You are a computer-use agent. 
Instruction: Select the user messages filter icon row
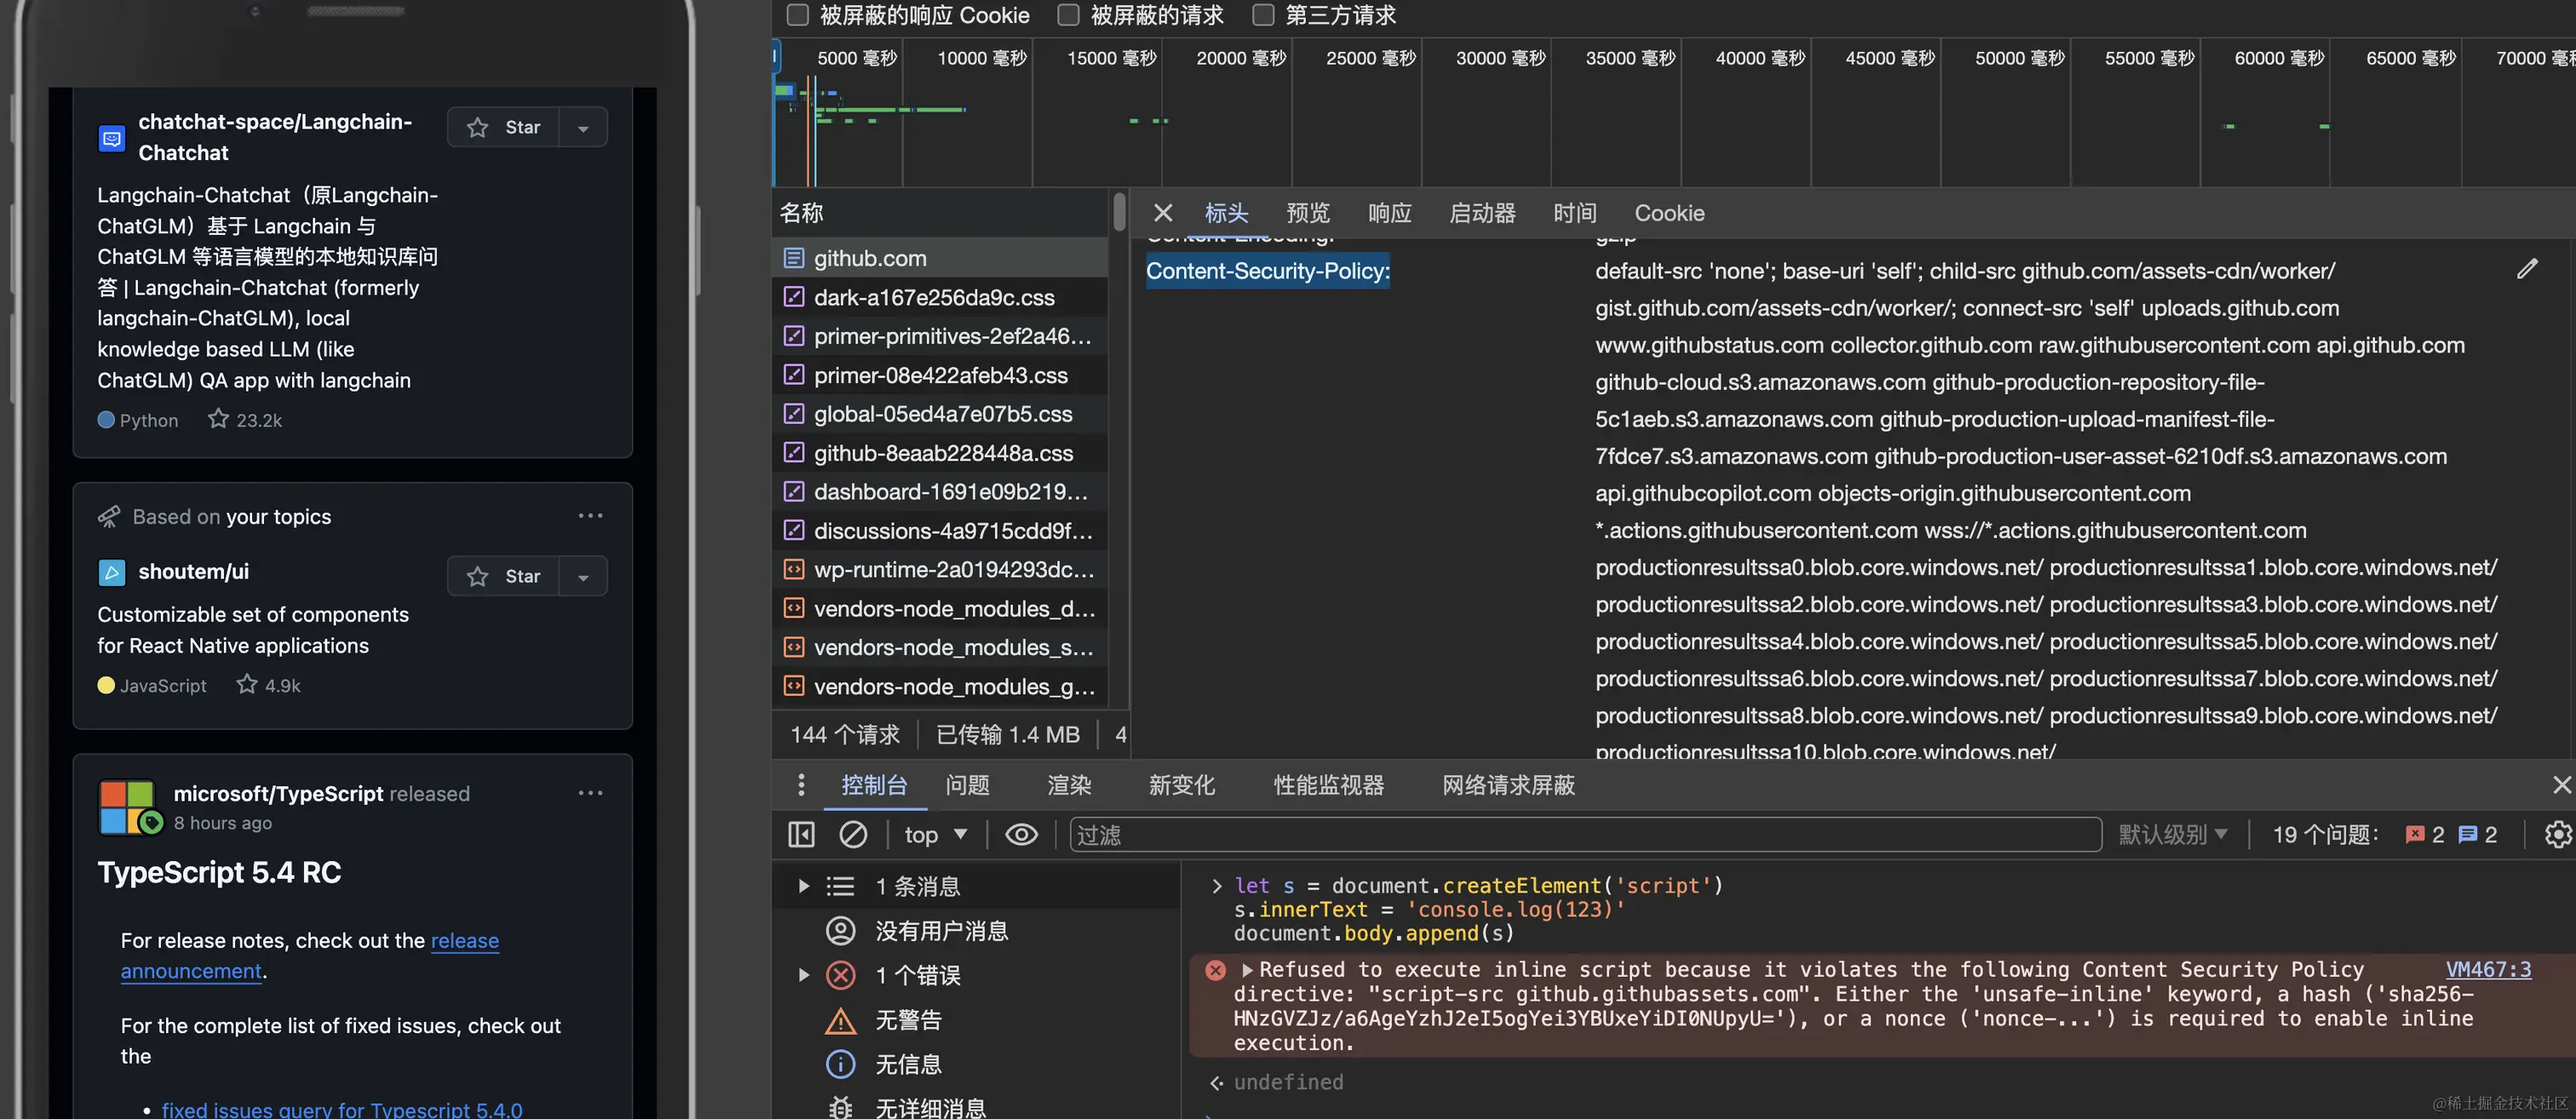(x=976, y=931)
